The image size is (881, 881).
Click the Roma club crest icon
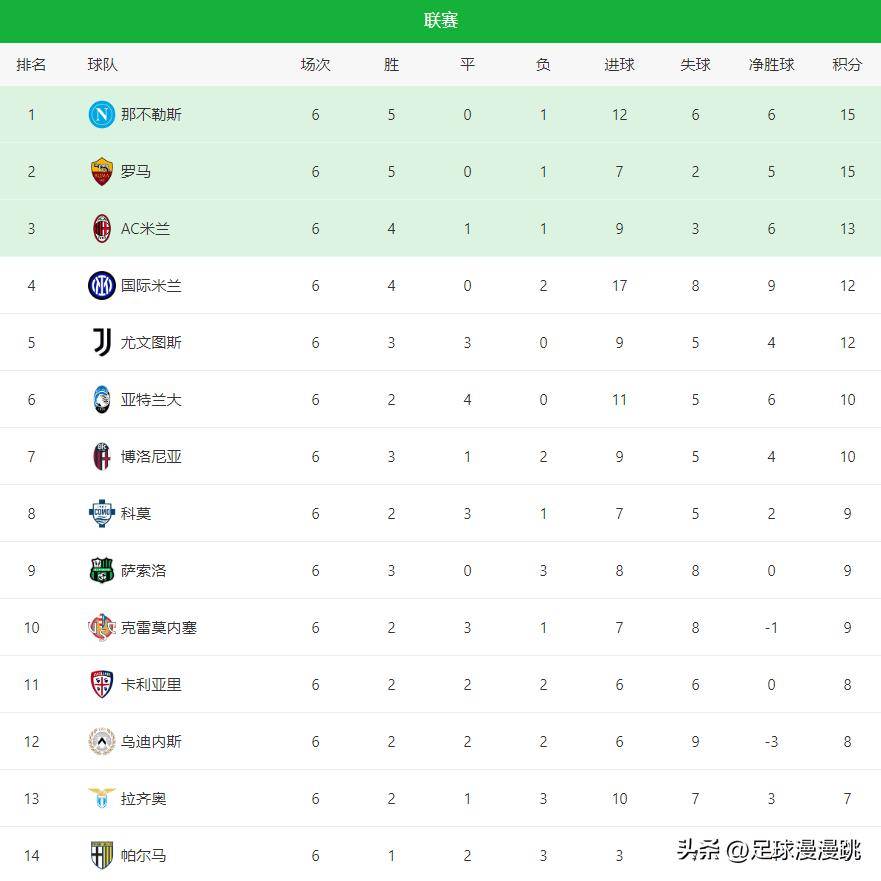tap(101, 171)
